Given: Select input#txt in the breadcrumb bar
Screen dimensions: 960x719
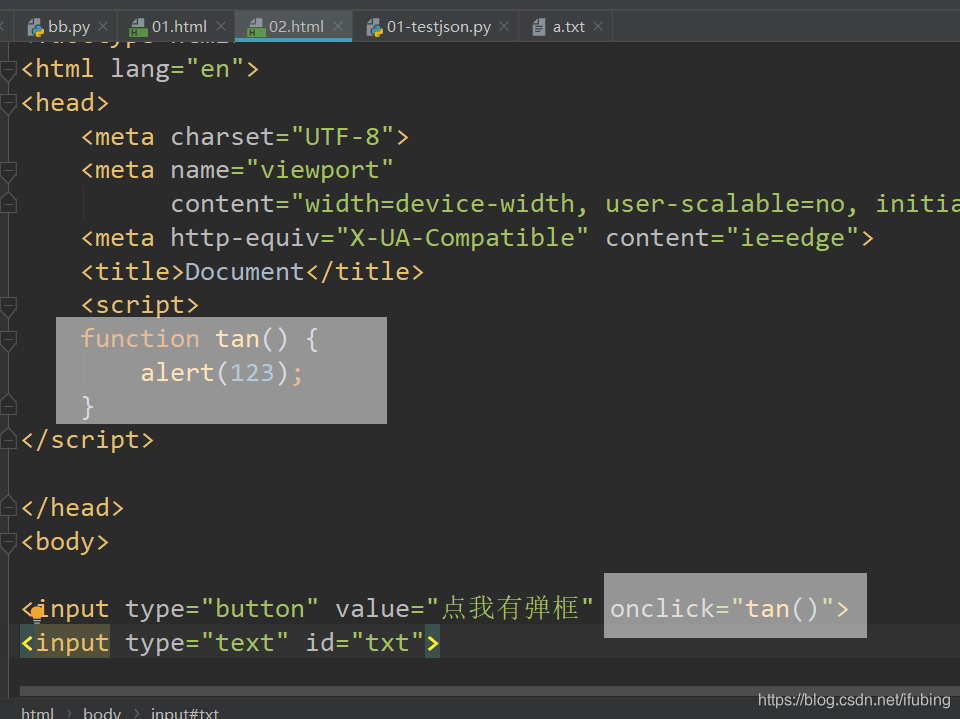Looking at the screenshot, I should pyautogui.click(x=185, y=713).
